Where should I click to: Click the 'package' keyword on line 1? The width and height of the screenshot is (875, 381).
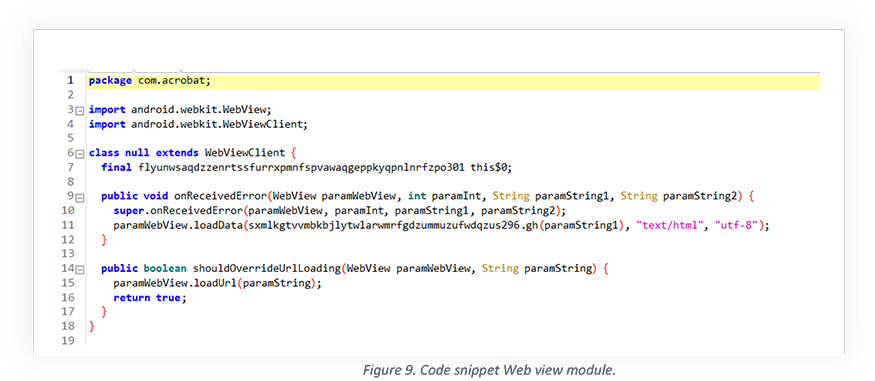pos(110,81)
